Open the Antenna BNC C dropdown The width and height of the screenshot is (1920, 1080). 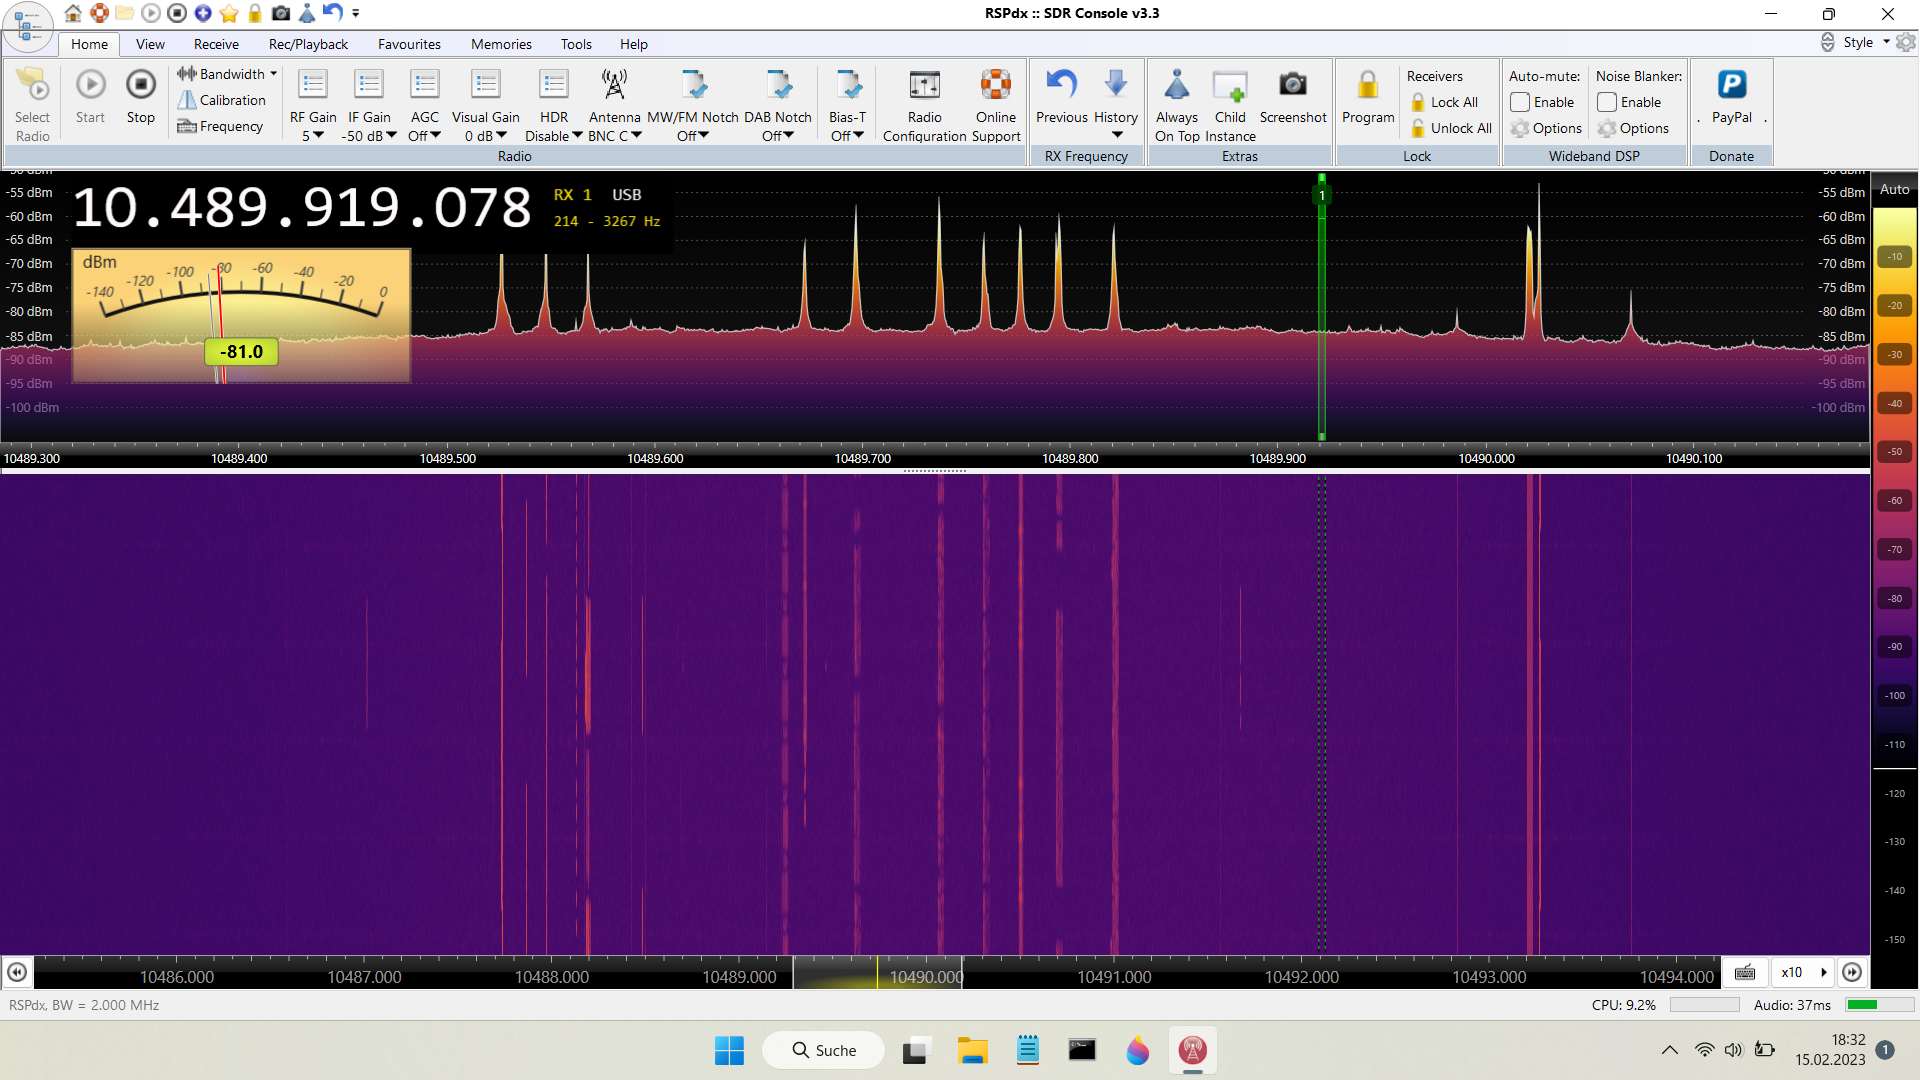(615, 136)
